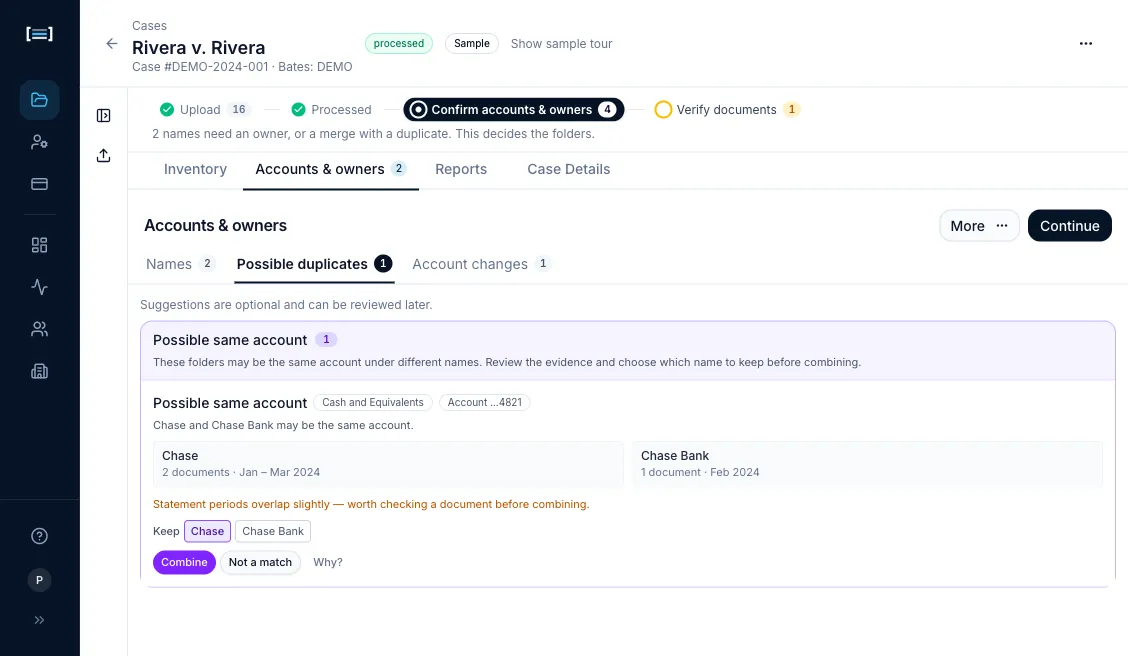Viewport: 1128px width, 656px height.
Task: Switch to the Case Details tab
Action: tap(568, 169)
